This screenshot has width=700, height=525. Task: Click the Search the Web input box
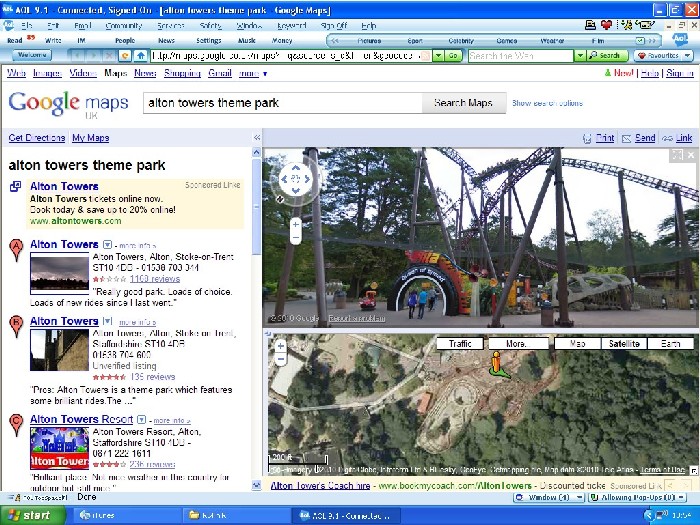coord(521,56)
